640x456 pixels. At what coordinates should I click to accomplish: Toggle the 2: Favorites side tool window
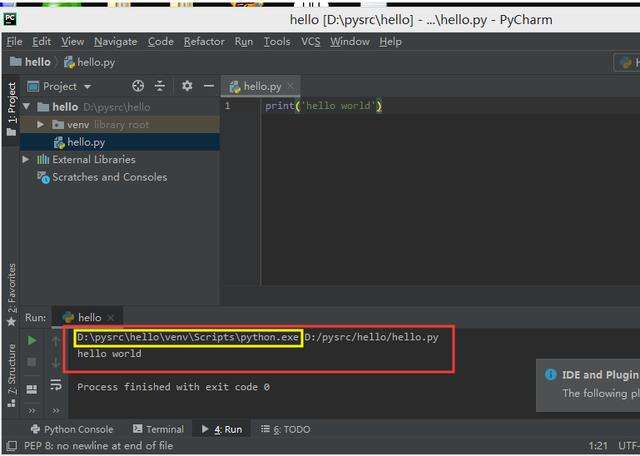11,295
